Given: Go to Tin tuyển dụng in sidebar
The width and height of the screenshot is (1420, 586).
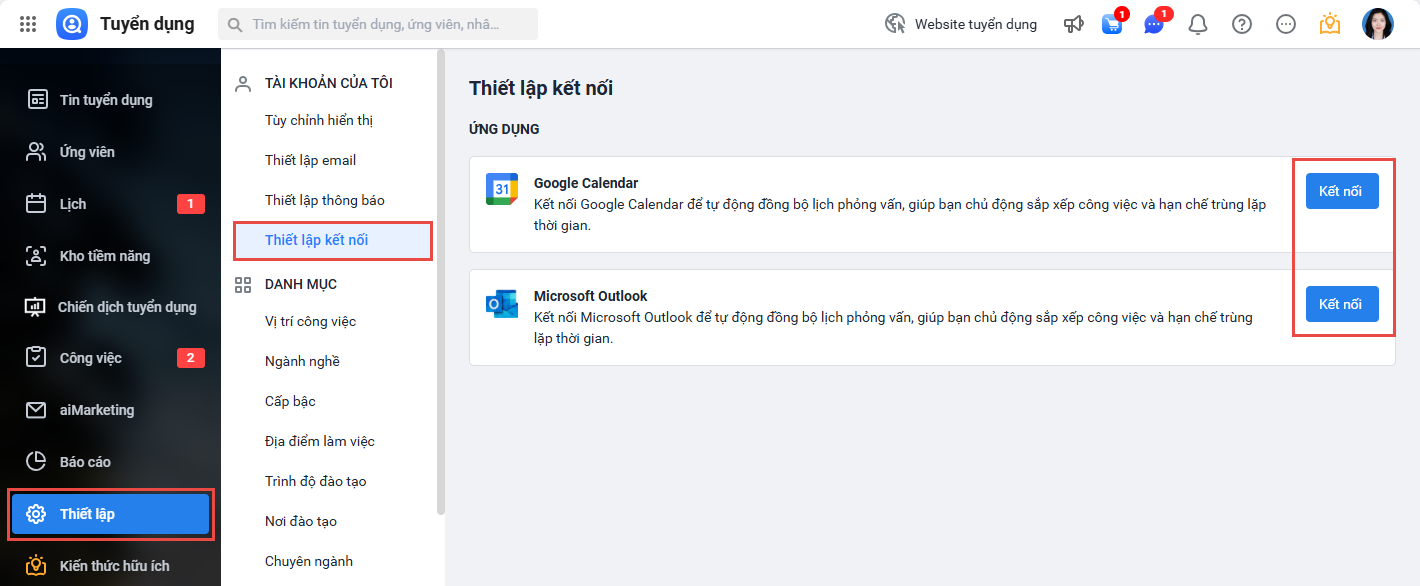Looking at the screenshot, I should (105, 100).
